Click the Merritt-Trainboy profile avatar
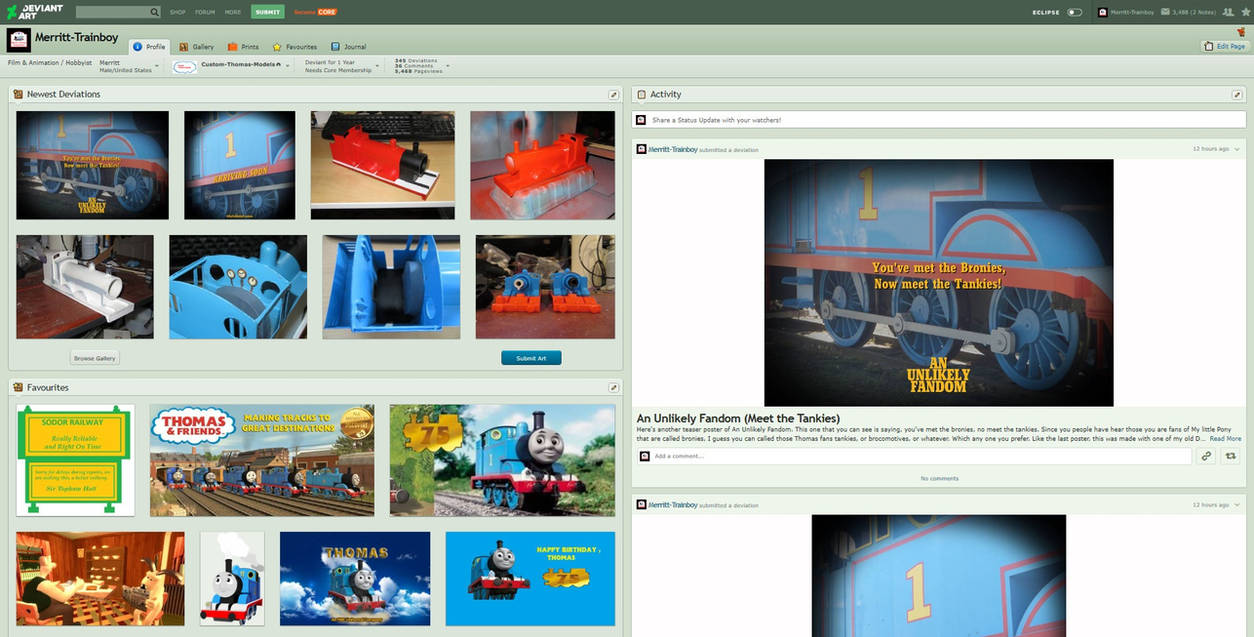The height and width of the screenshot is (637, 1254). coord(18,40)
